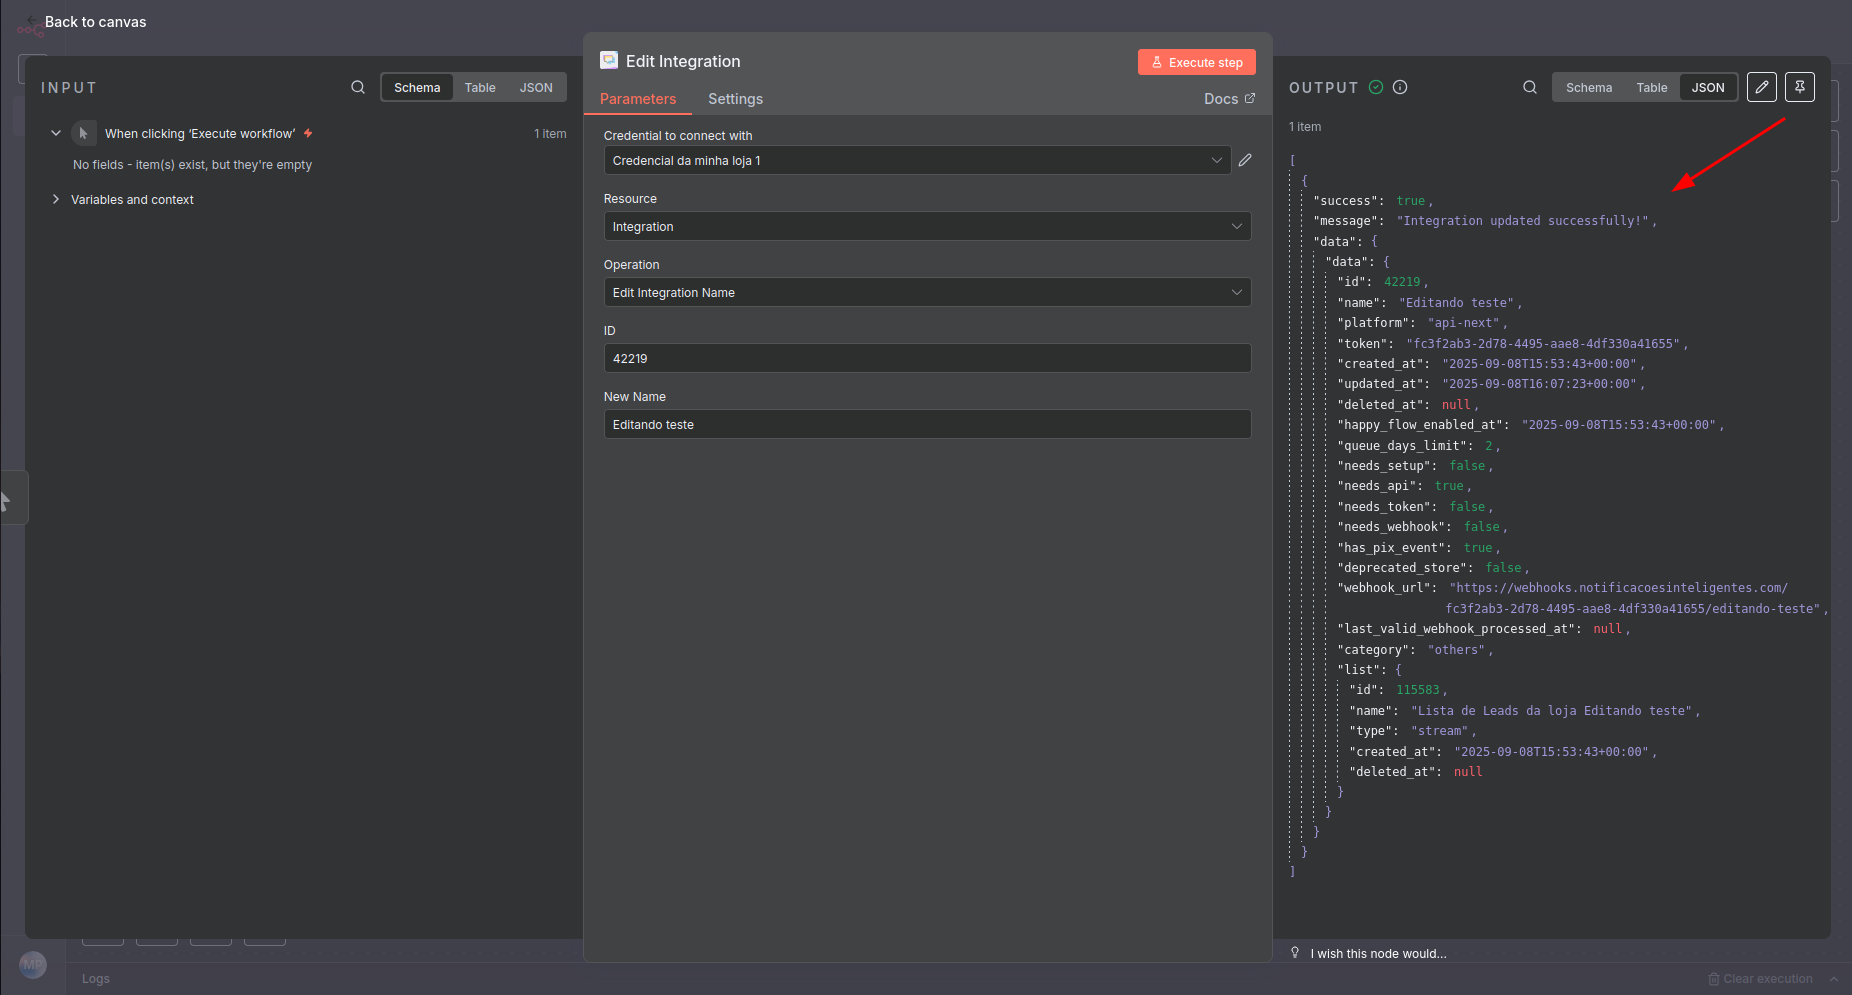Search the output panel data

click(x=1529, y=87)
